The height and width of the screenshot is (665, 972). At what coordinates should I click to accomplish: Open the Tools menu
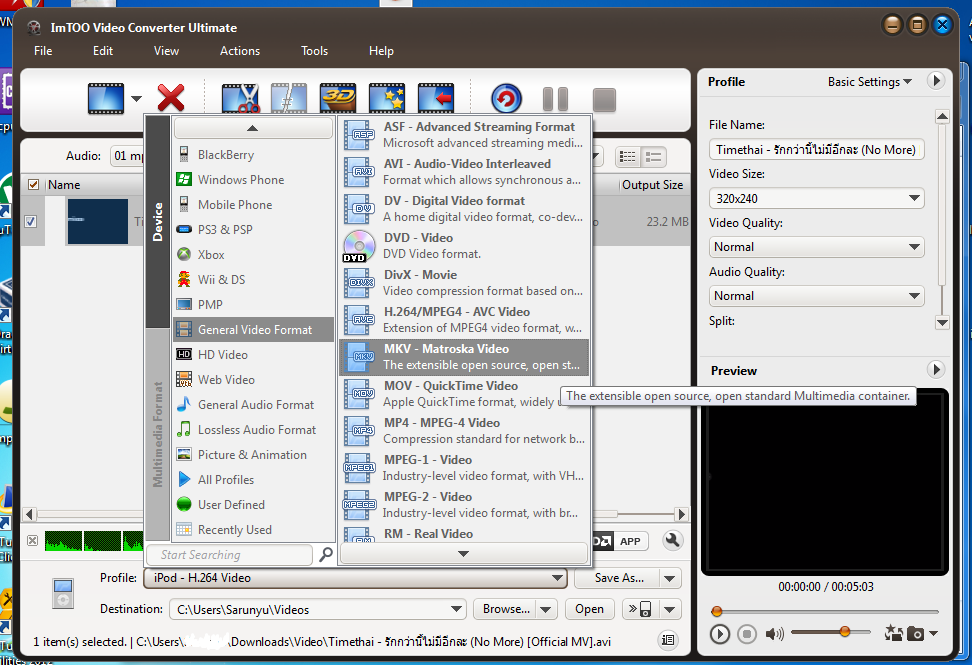click(x=314, y=51)
